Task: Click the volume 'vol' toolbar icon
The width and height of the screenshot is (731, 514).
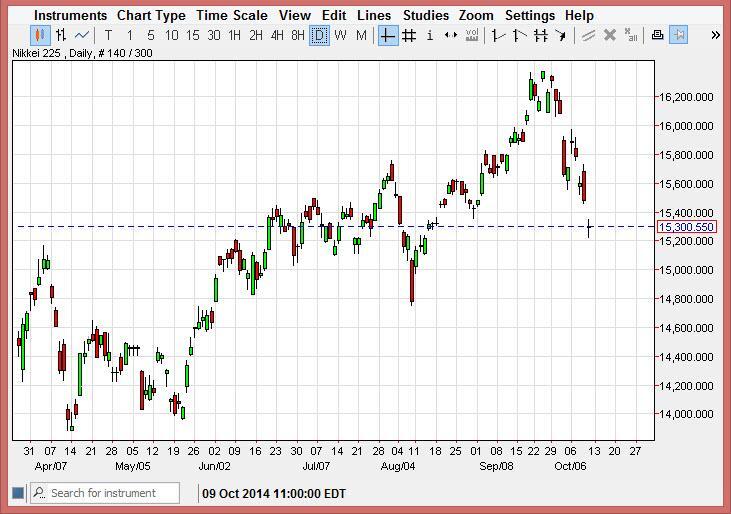Action: click(472, 35)
